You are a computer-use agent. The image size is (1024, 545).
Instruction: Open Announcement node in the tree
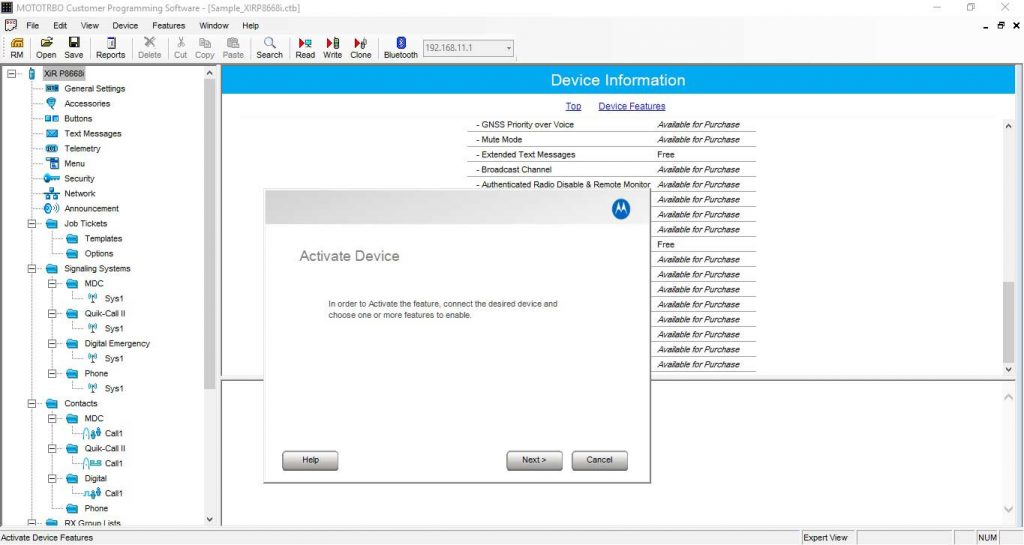coord(91,209)
